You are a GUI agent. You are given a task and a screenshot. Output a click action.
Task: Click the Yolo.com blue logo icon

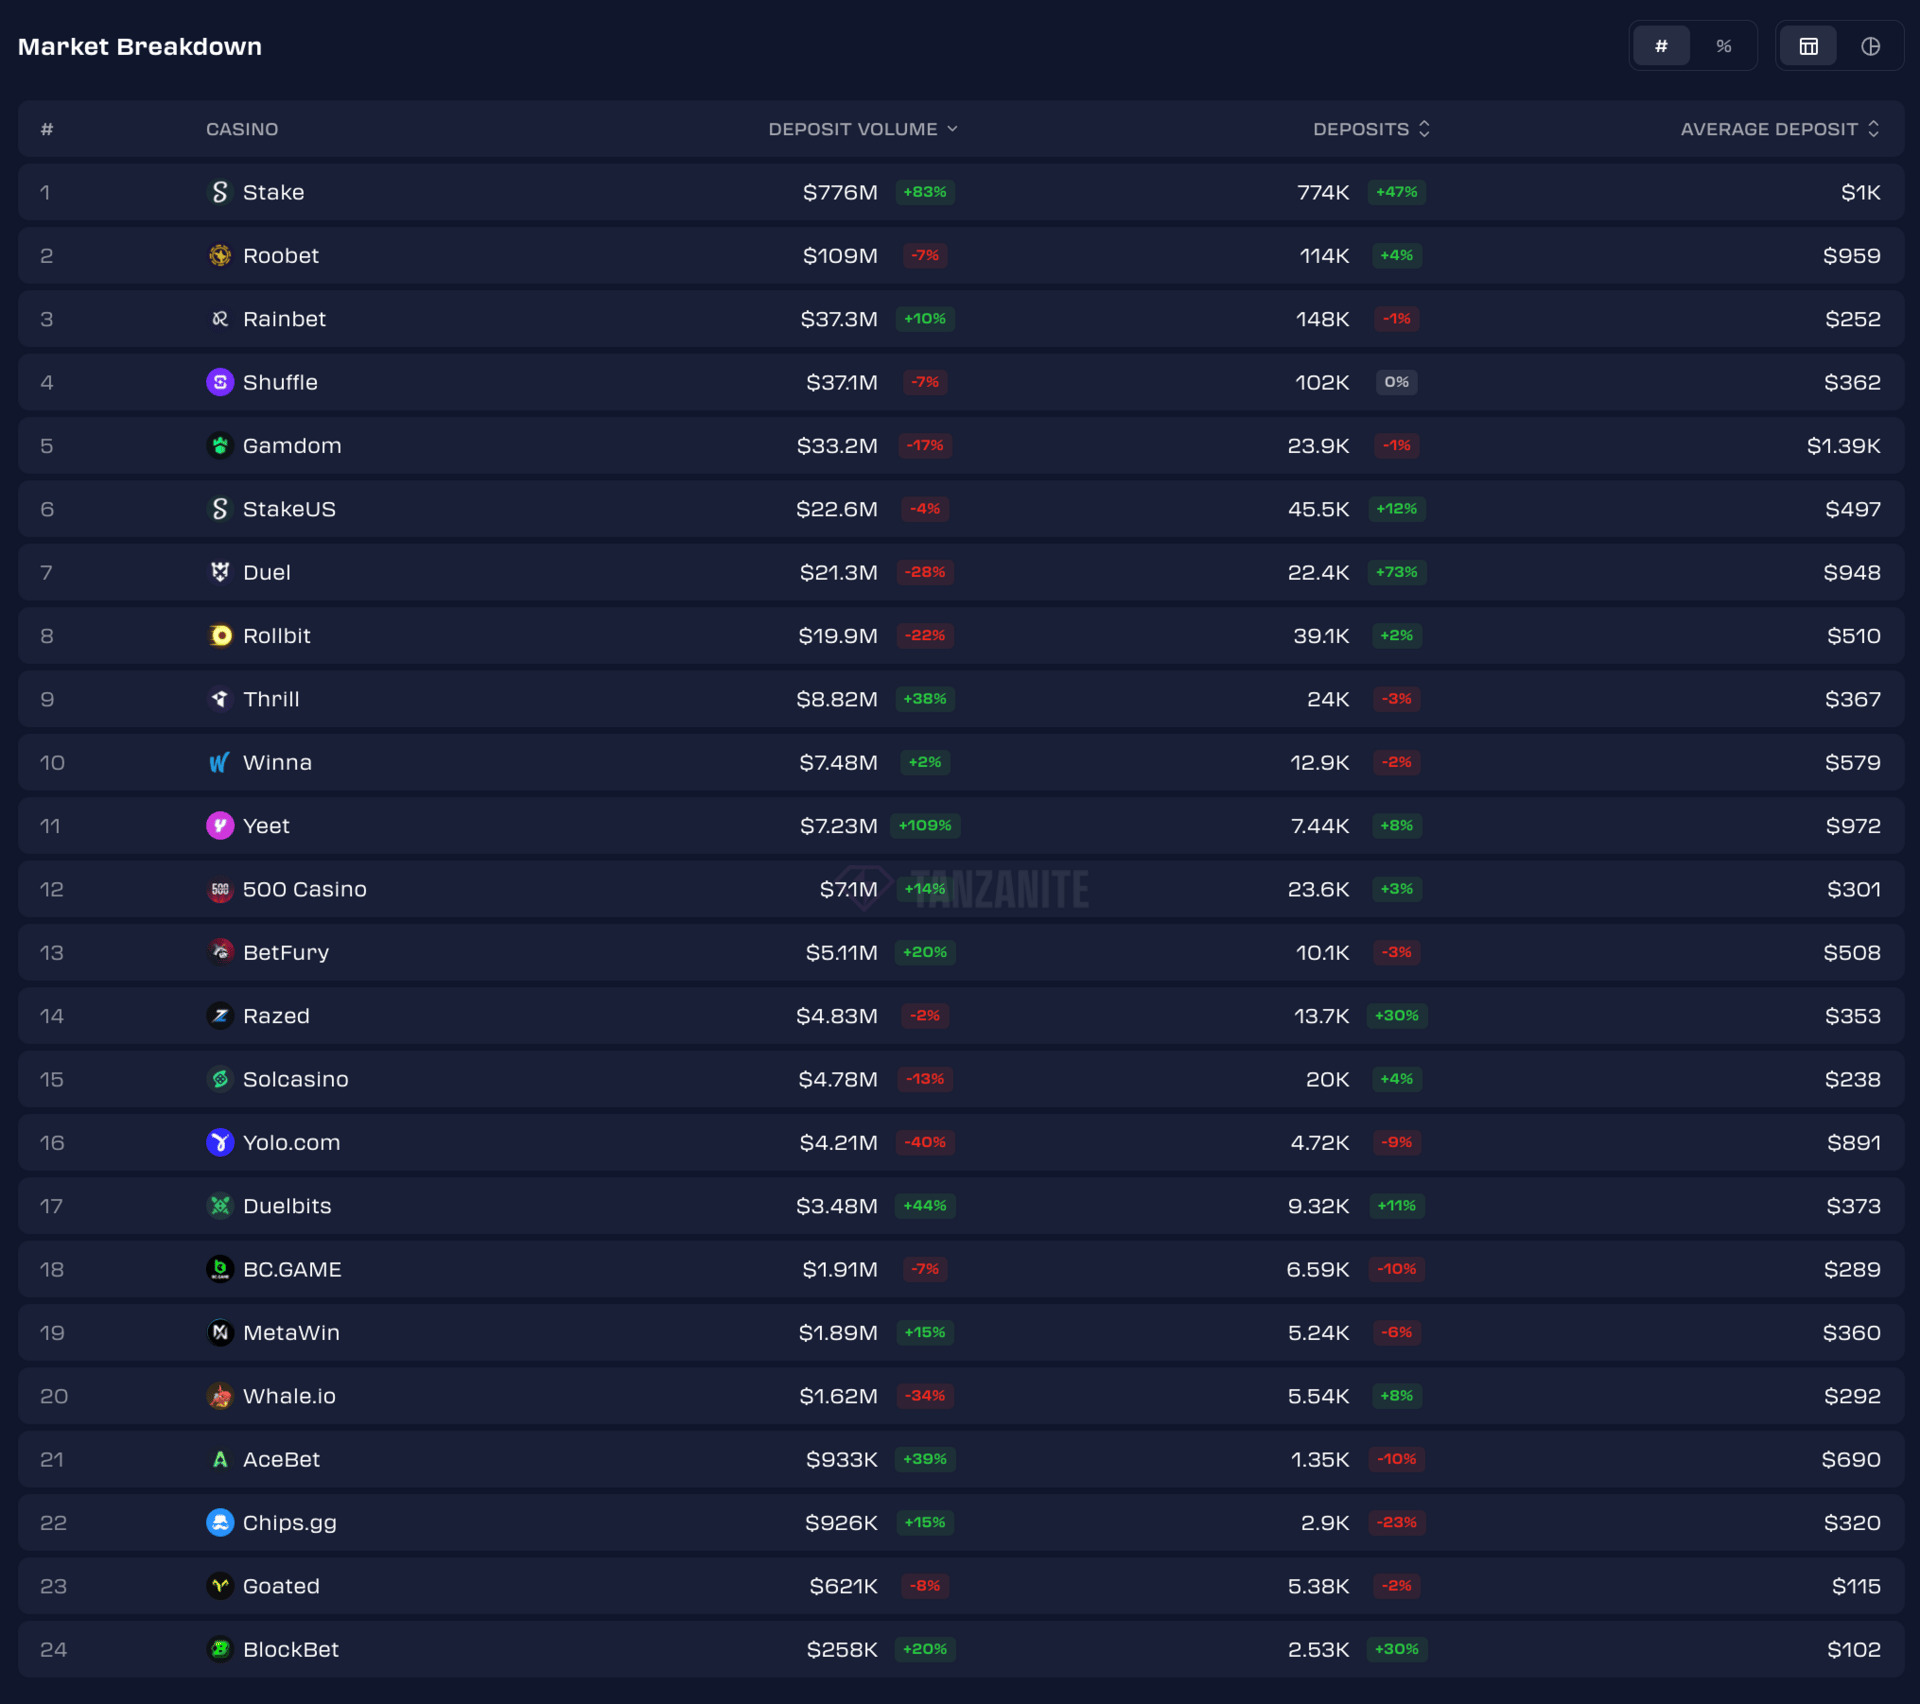(220, 1142)
